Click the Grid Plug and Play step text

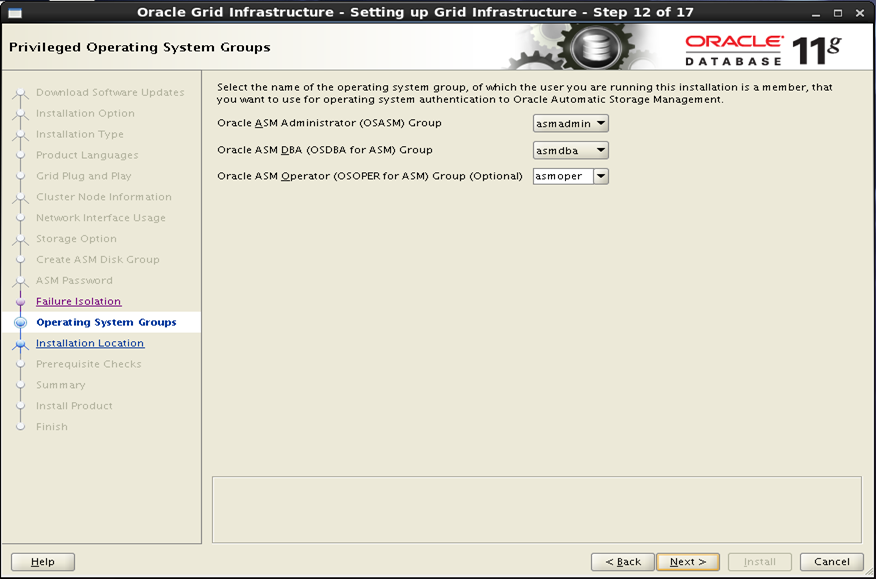tap(84, 176)
